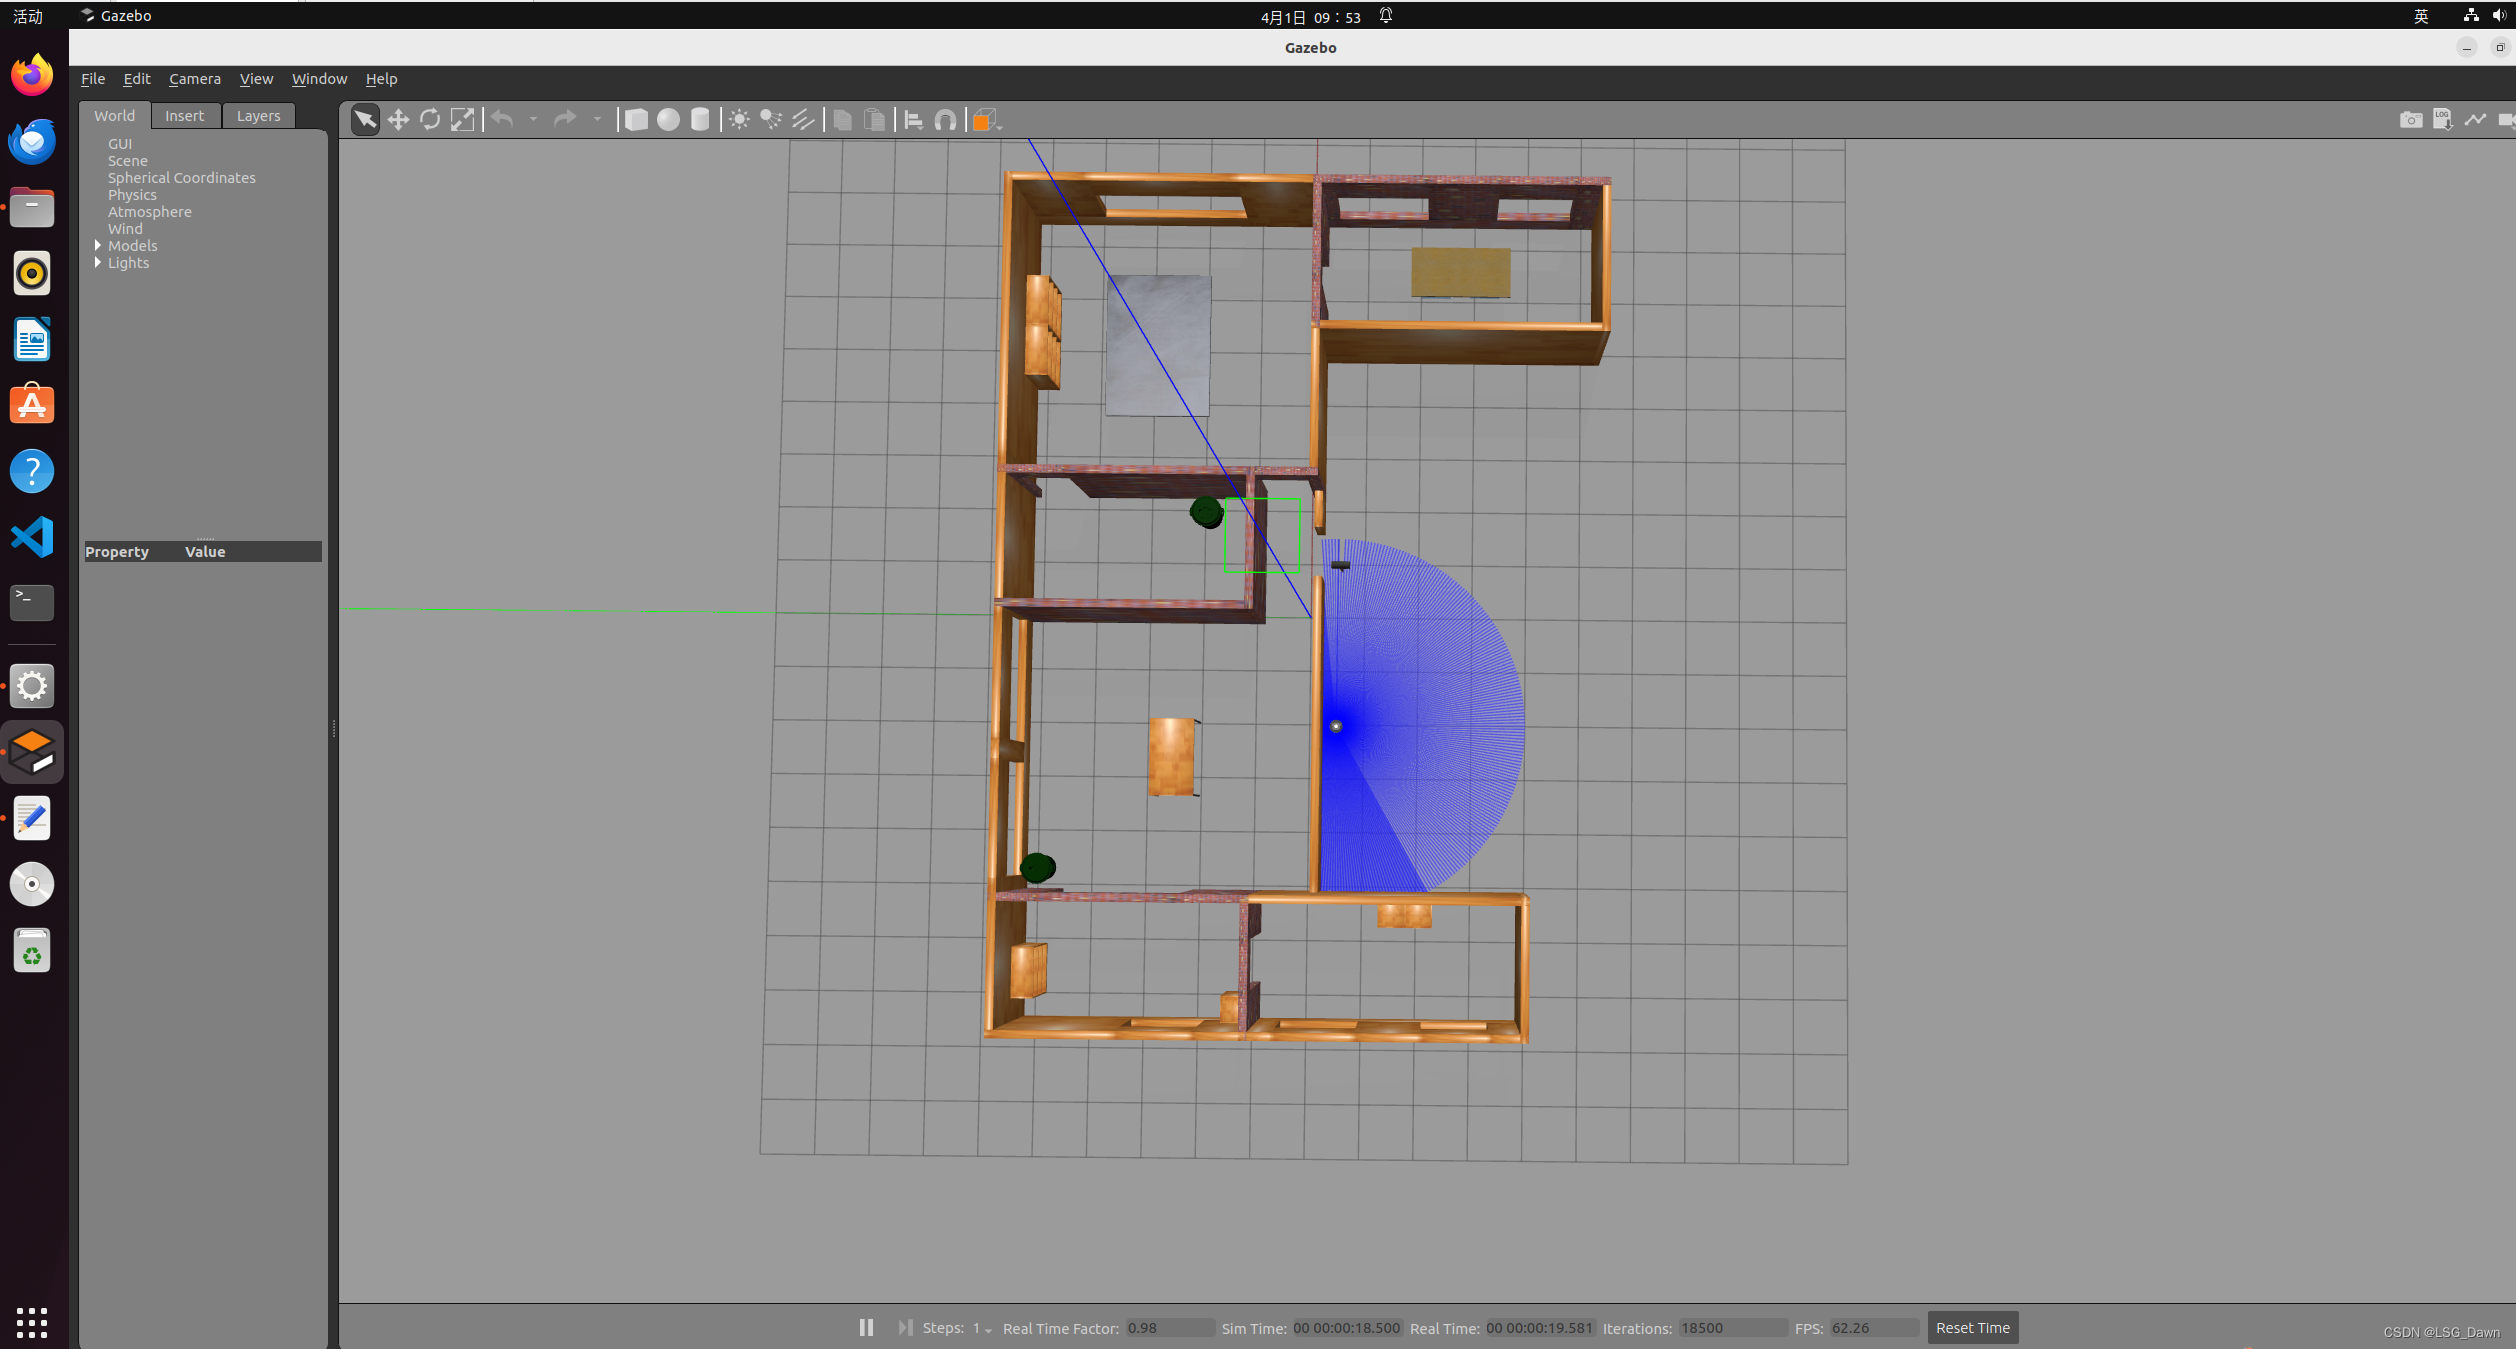Take a screenshot with the camera icon
The width and height of the screenshot is (2516, 1349).
[2410, 119]
